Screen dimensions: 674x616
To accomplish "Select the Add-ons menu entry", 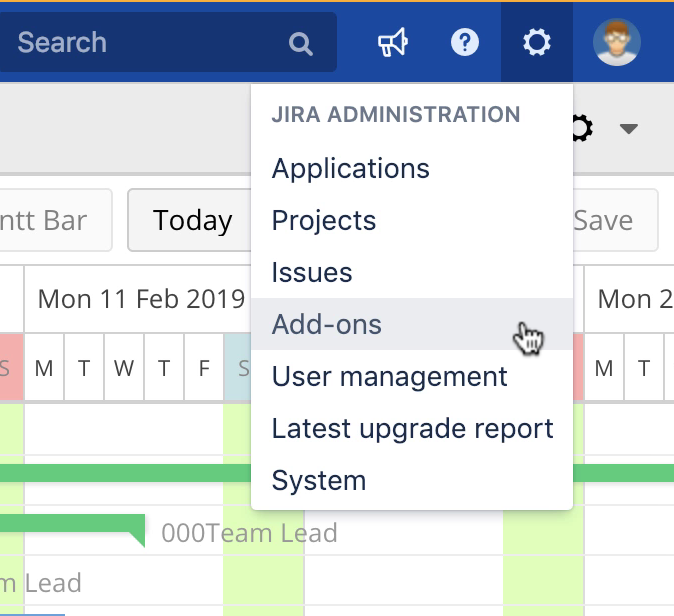I will tap(327, 324).
